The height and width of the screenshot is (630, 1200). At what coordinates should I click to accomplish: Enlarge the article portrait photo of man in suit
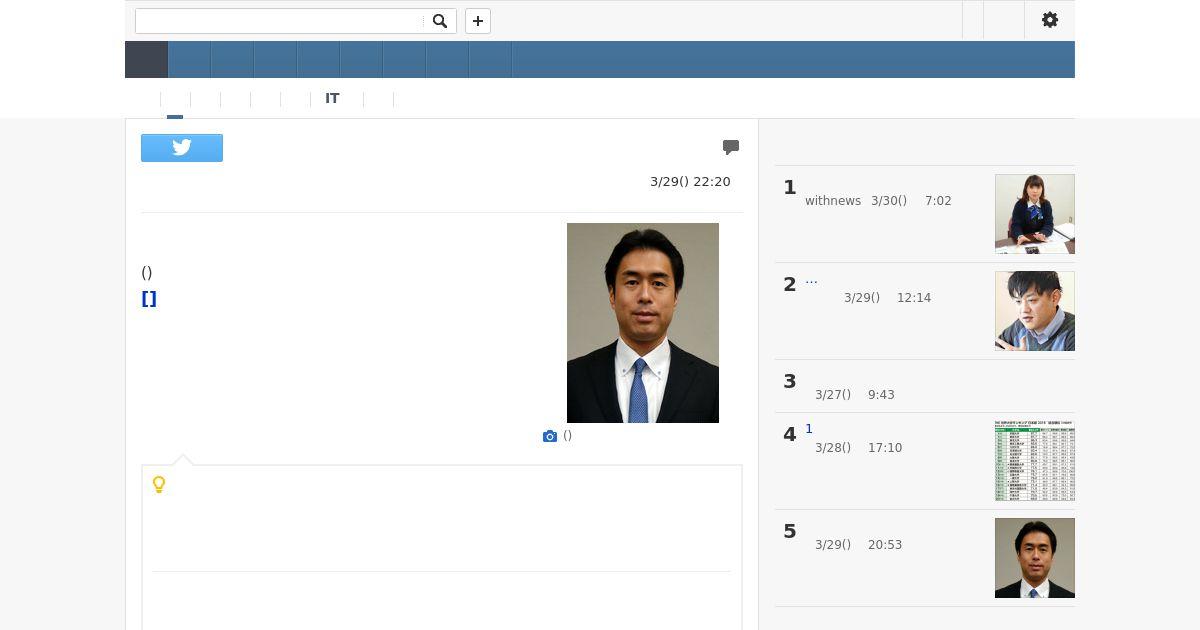(x=643, y=323)
